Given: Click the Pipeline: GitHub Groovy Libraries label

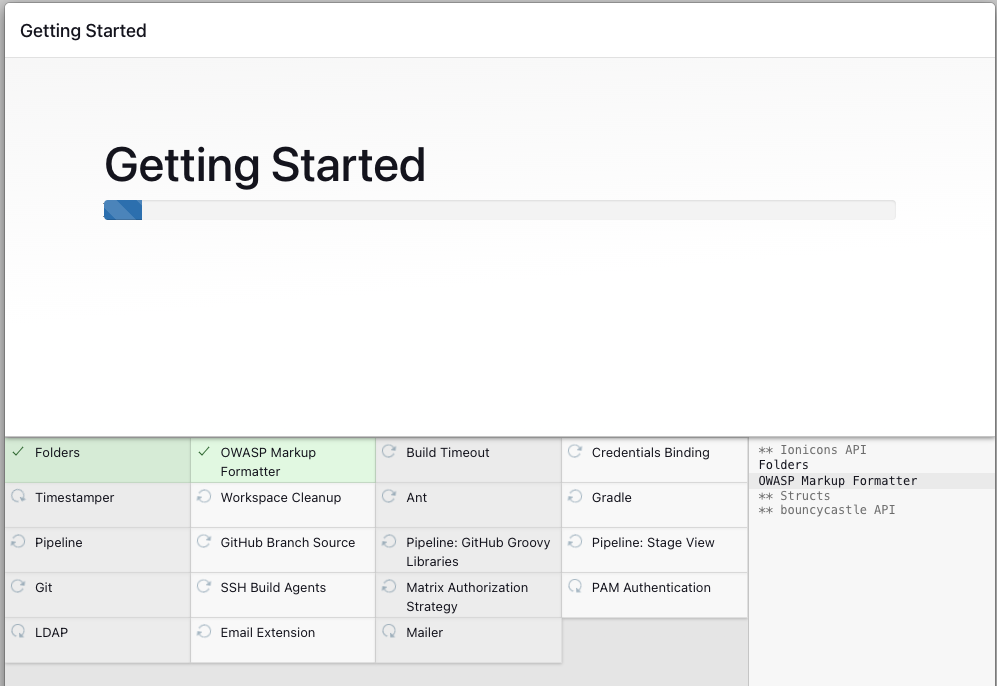Looking at the screenshot, I should pyautogui.click(x=478, y=552).
